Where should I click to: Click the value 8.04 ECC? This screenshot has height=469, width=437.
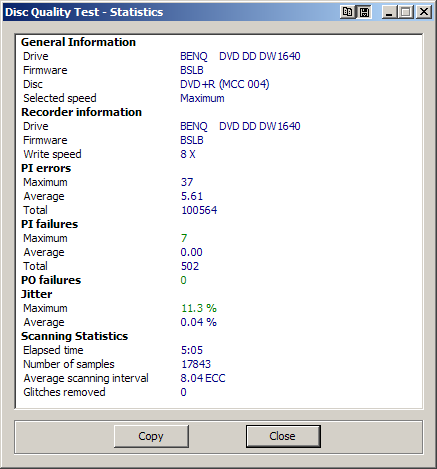203,378
